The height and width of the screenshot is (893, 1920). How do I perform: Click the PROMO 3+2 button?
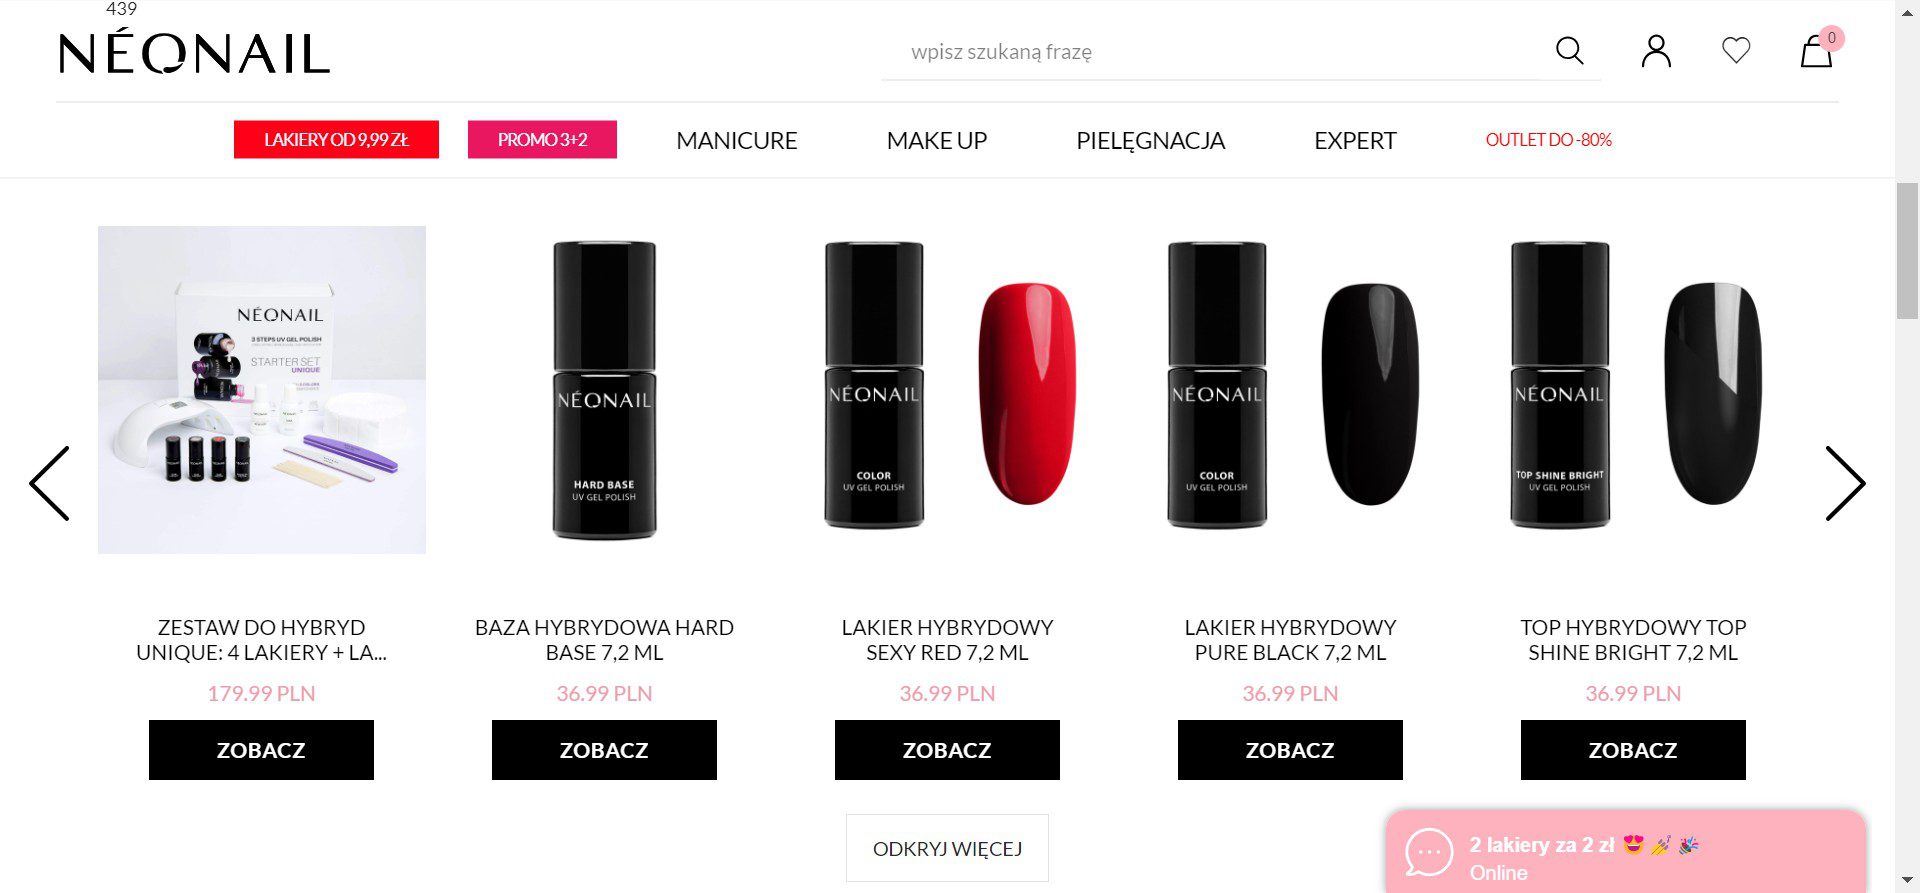click(542, 140)
